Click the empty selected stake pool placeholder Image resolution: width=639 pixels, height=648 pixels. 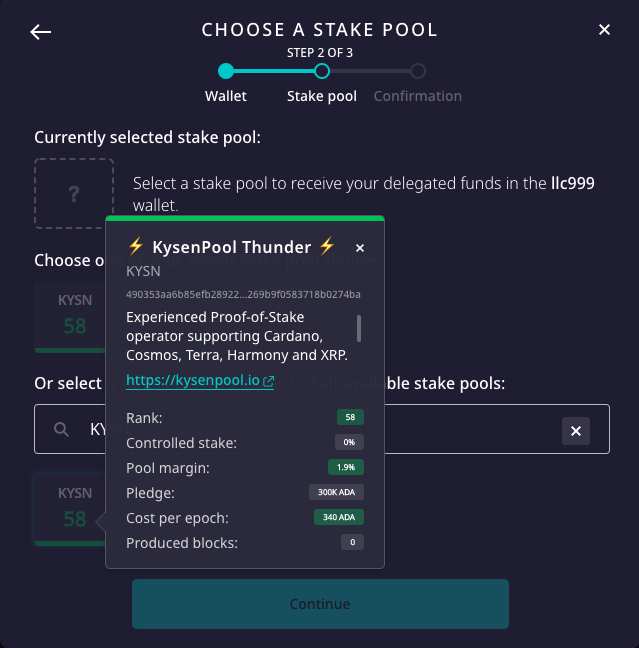click(74, 193)
